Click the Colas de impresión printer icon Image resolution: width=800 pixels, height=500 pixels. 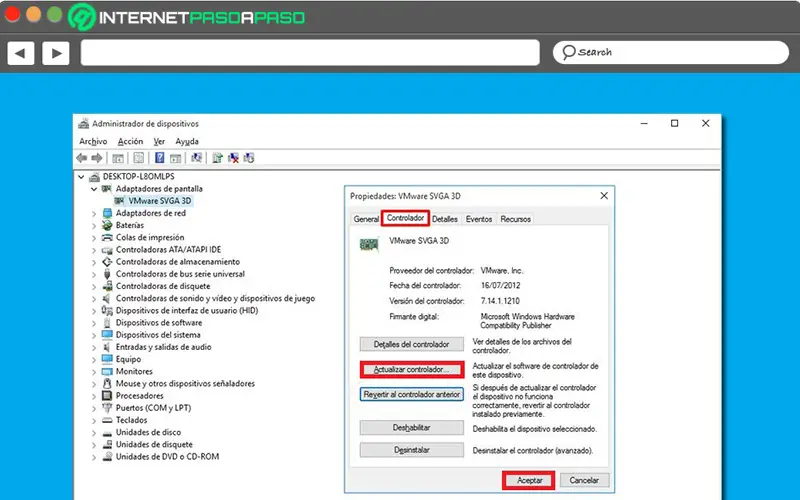(107, 237)
